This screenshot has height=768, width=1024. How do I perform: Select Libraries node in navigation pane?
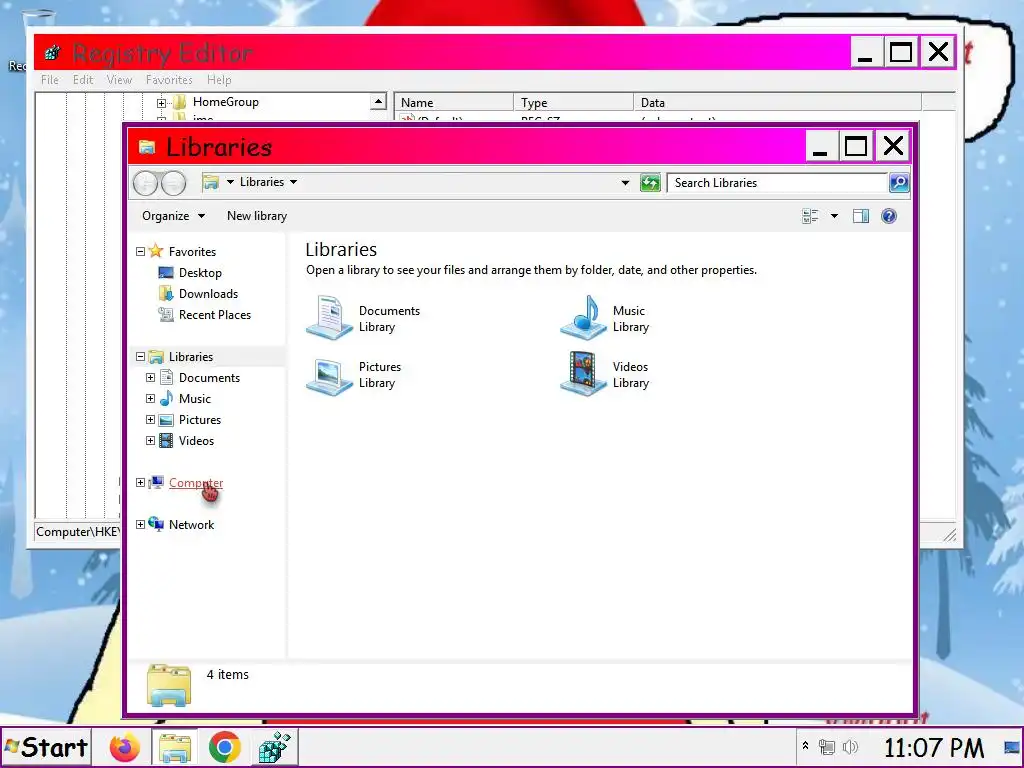click(191, 357)
